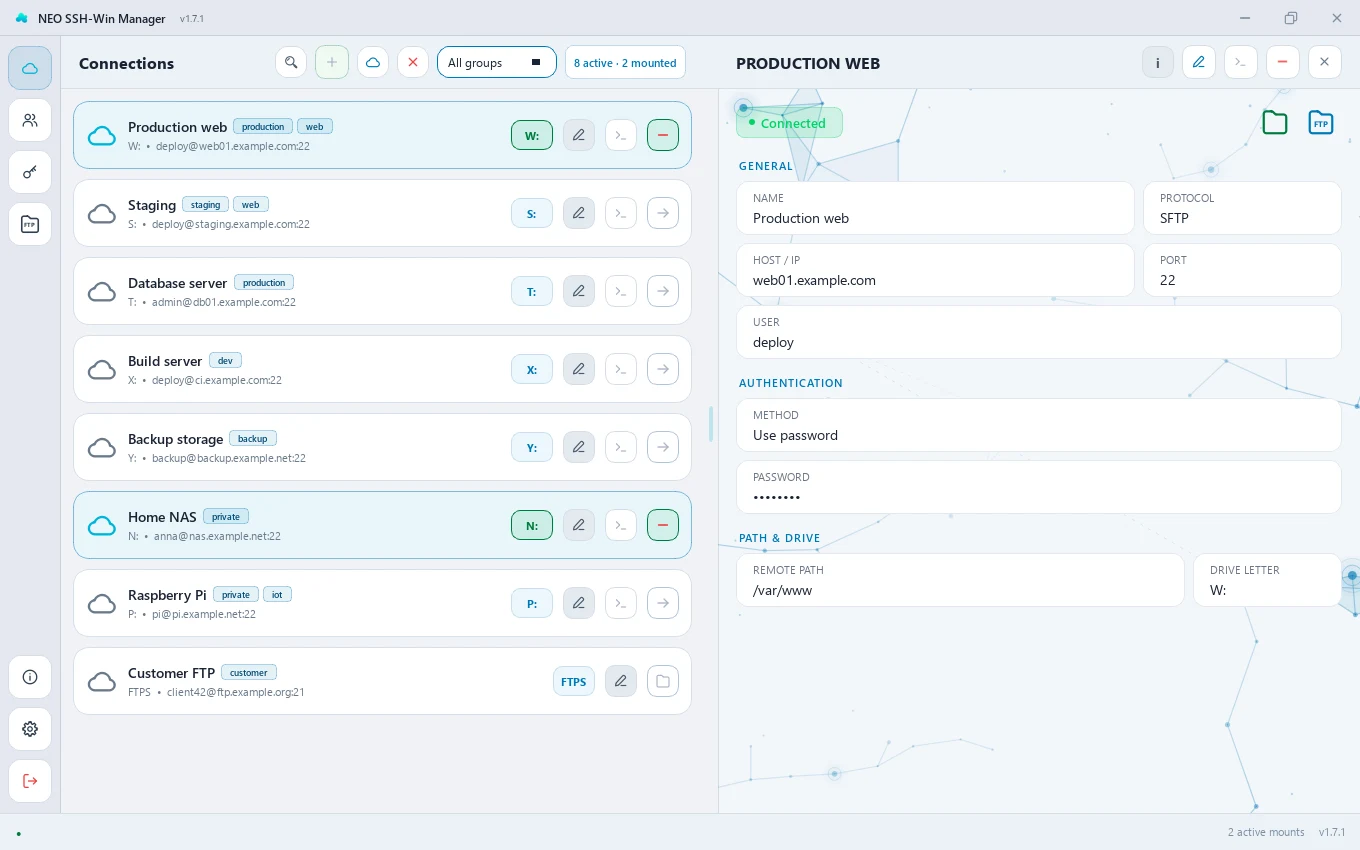
Task: Click the S: drive badge for Staging
Action: pos(531,213)
